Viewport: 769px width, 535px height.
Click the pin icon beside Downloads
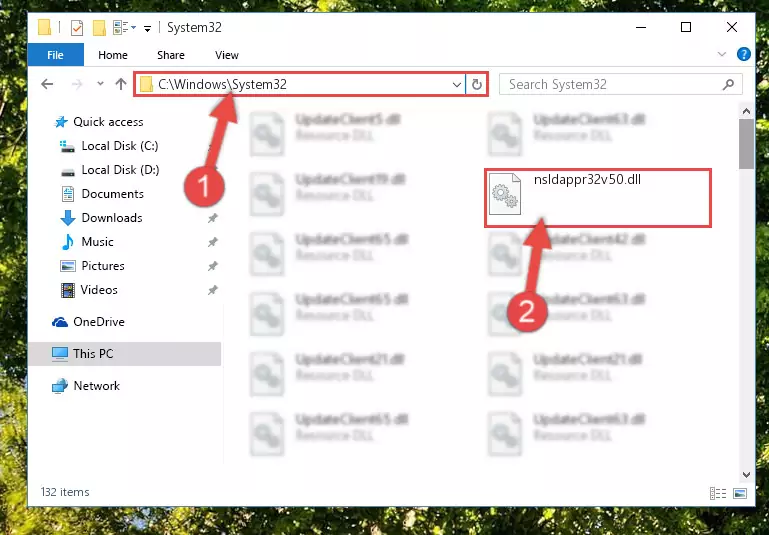click(212, 218)
